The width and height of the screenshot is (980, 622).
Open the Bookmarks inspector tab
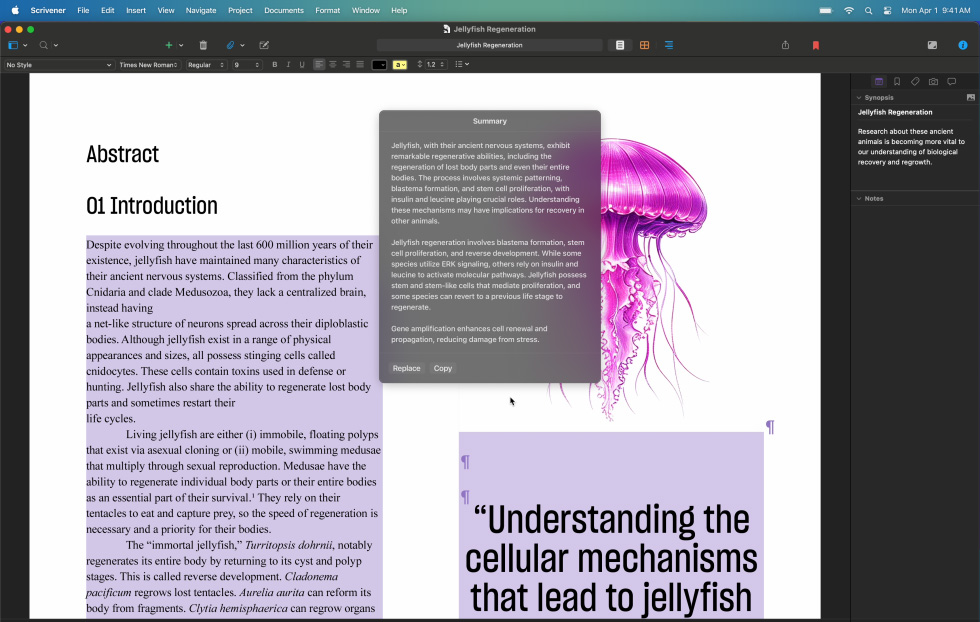tap(898, 81)
